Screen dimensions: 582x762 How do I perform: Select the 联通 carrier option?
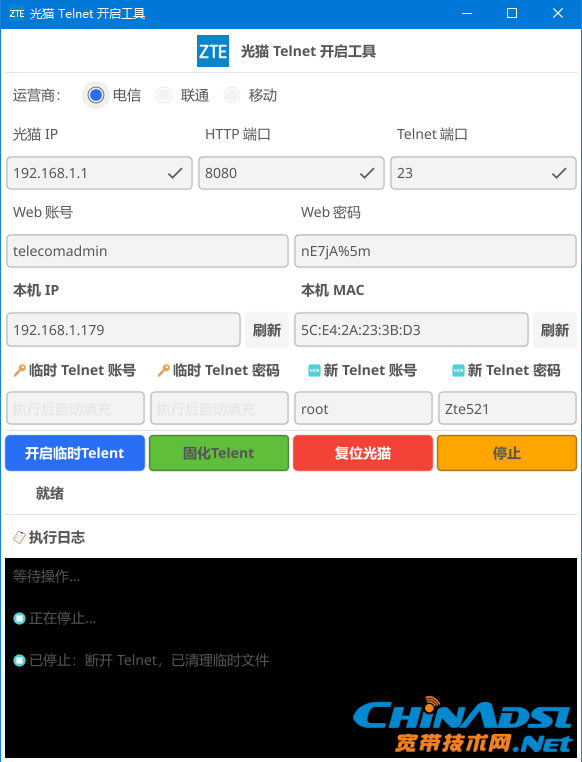[x=164, y=95]
